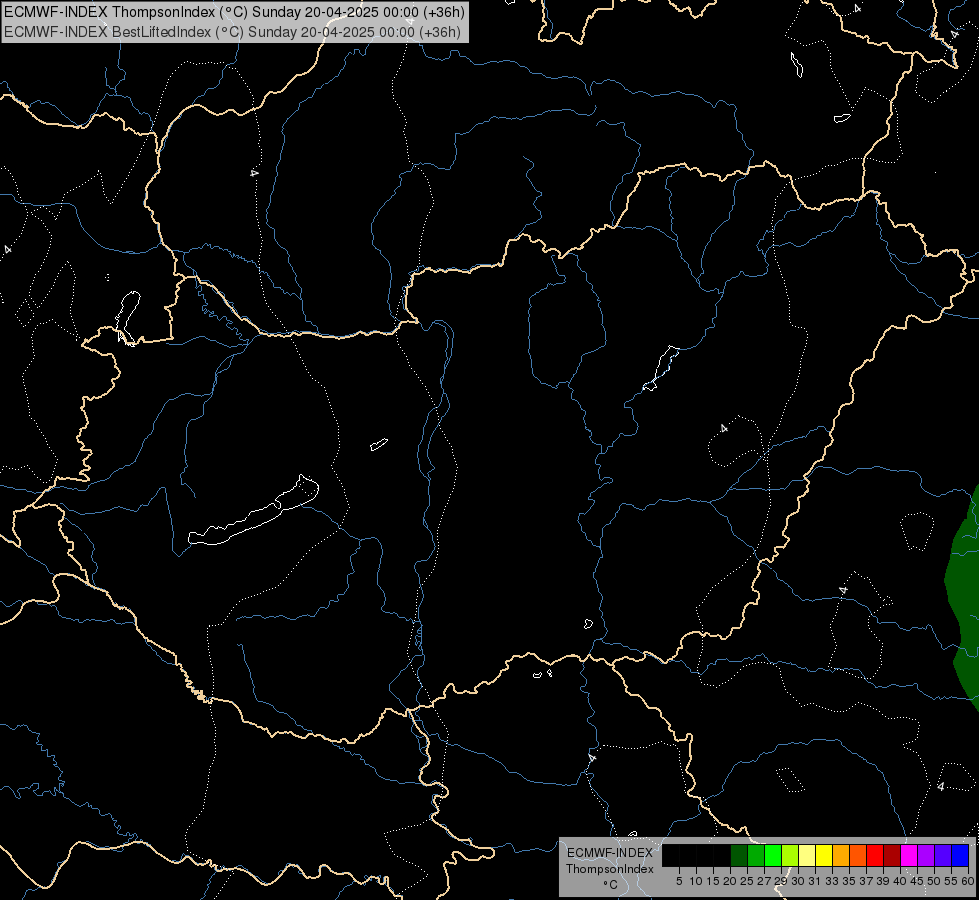Viewport: 979px width, 900px height.
Task: Click the legend value label 40
Action: (x=900, y=881)
